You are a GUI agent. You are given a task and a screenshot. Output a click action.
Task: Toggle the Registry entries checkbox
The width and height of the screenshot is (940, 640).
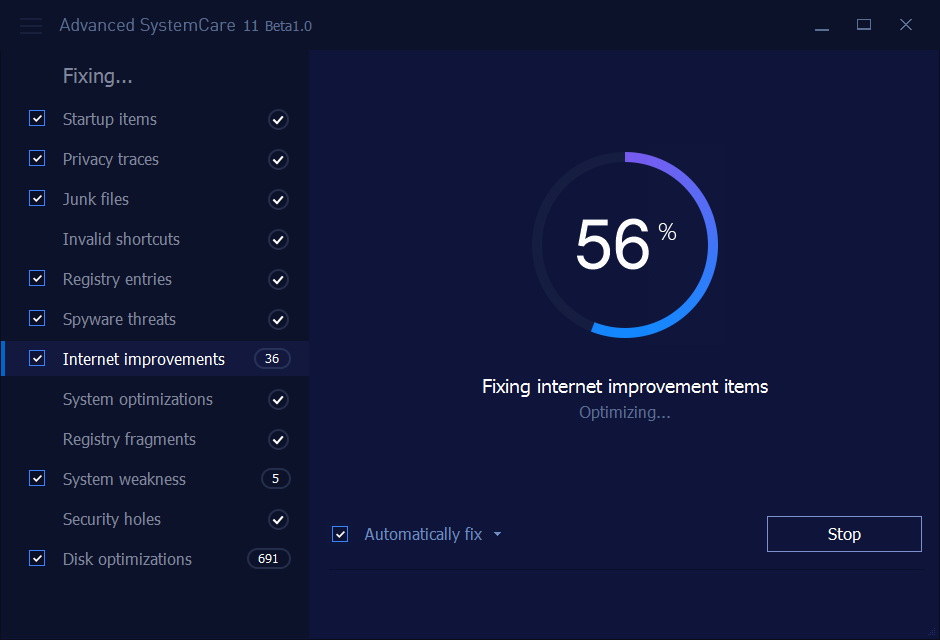pos(37,278)
